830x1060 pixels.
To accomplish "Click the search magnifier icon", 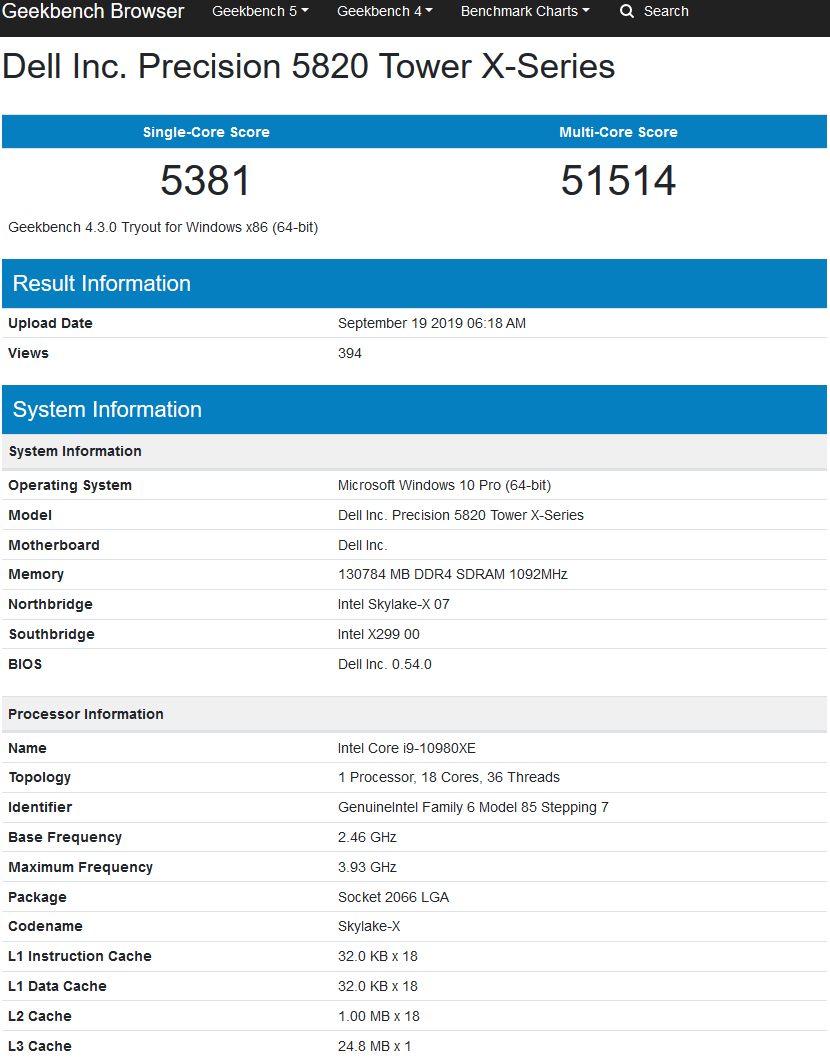I will [x=627, y=11].
